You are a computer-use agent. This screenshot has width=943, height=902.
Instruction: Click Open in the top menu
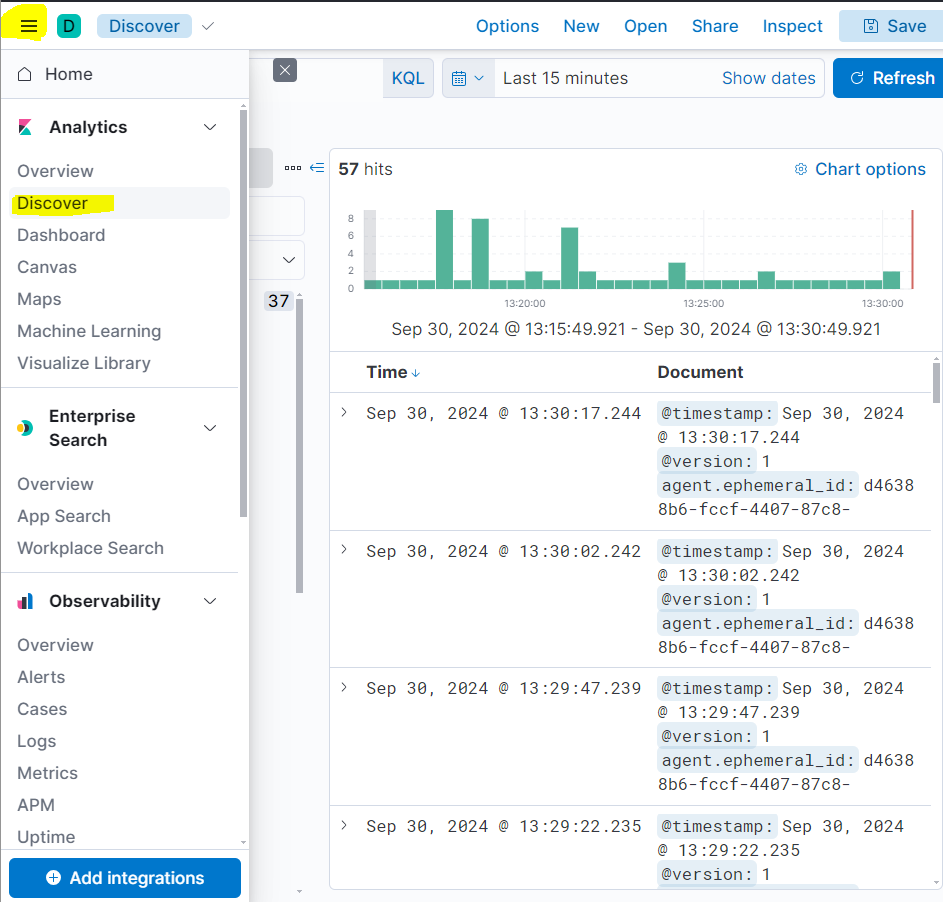point(645,26)
